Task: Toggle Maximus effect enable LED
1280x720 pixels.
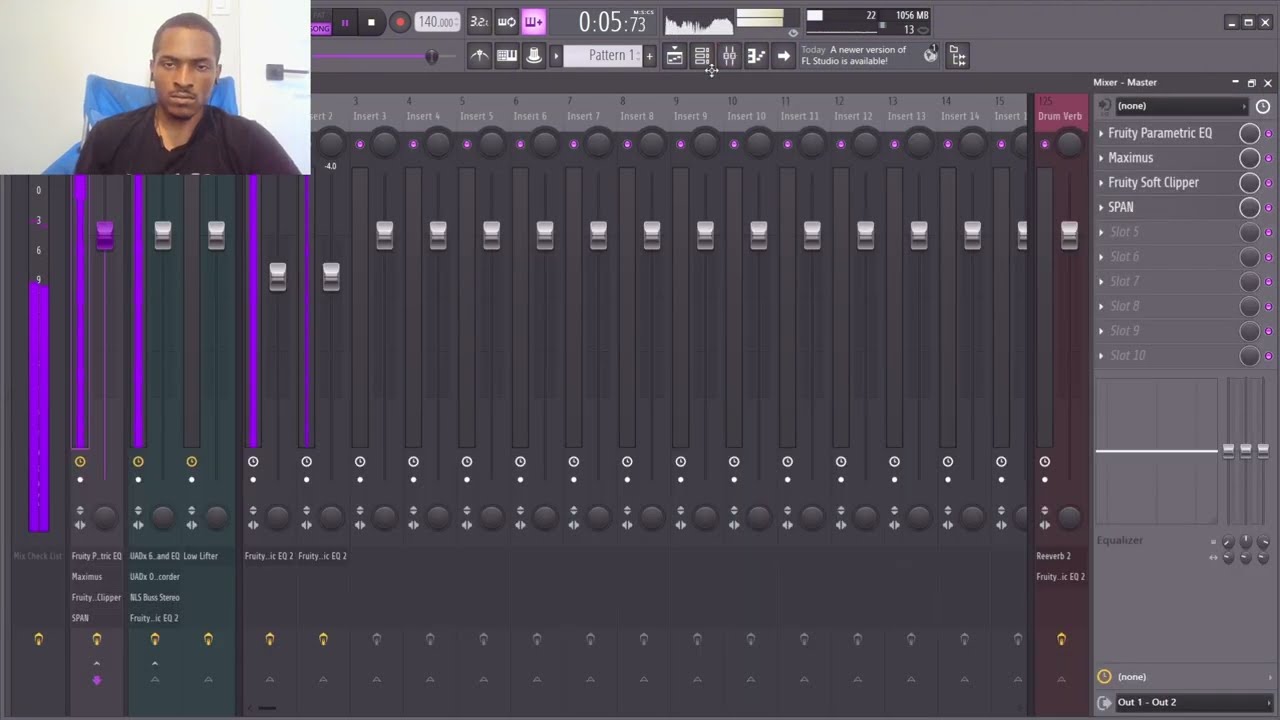Action: (x=1268, y=158)
